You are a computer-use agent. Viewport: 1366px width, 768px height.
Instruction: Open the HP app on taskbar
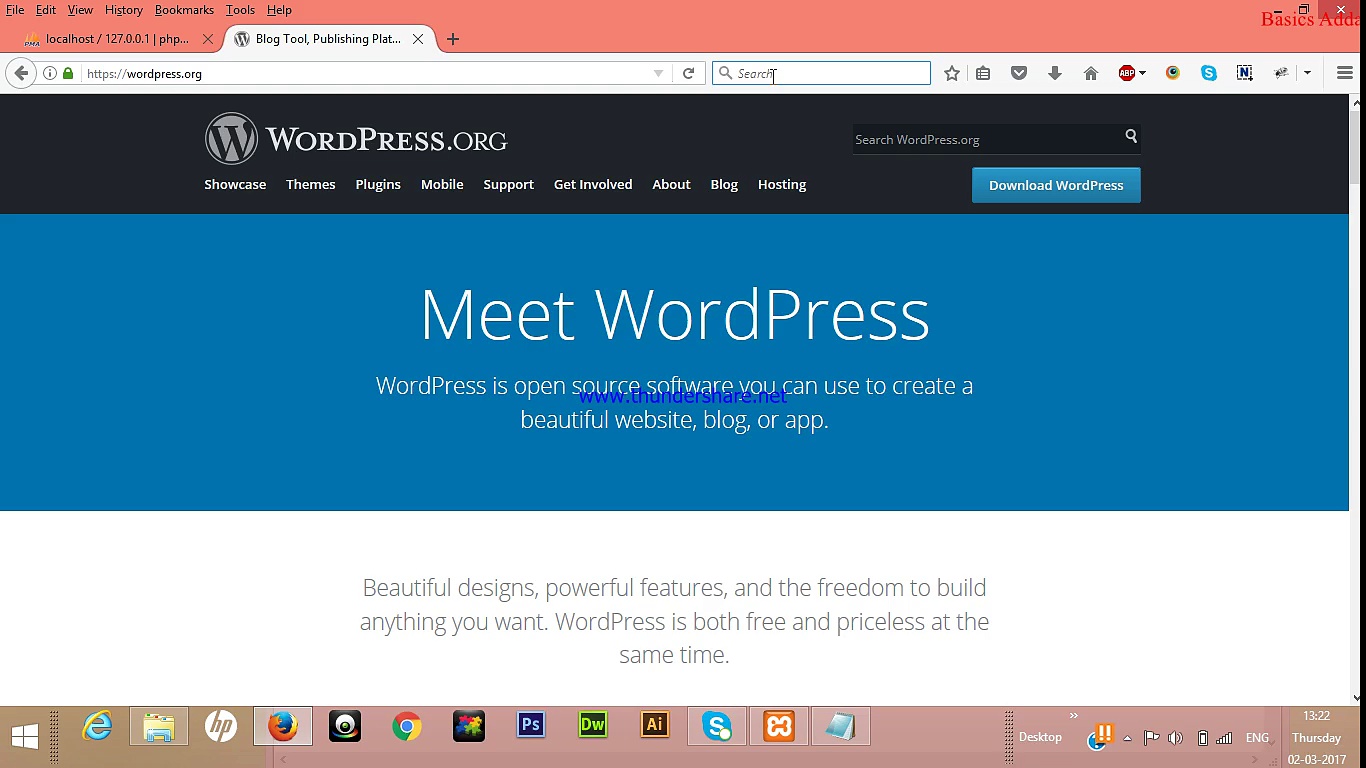221,727
